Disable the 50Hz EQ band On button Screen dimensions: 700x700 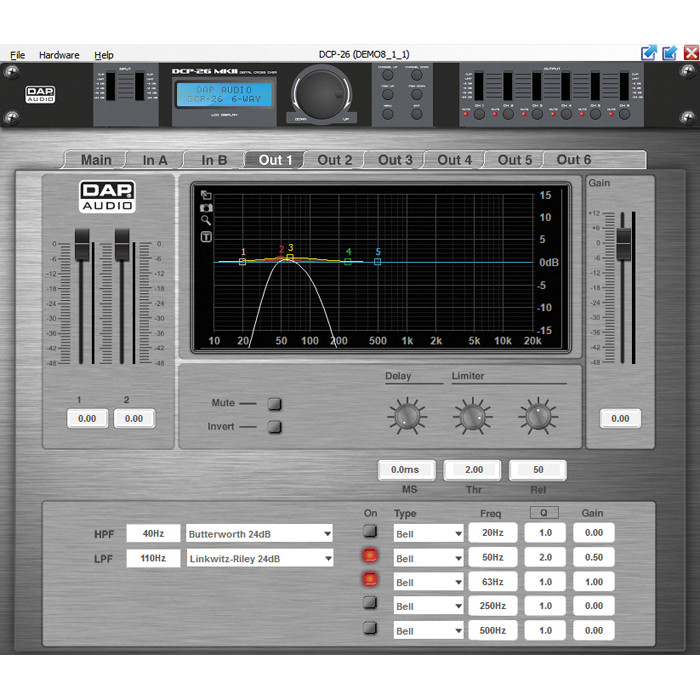[371, 556]
